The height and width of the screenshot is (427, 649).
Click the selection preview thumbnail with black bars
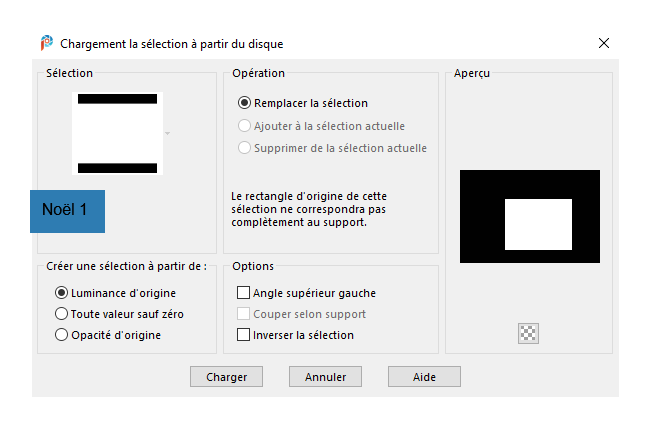(x=118, y=133)
